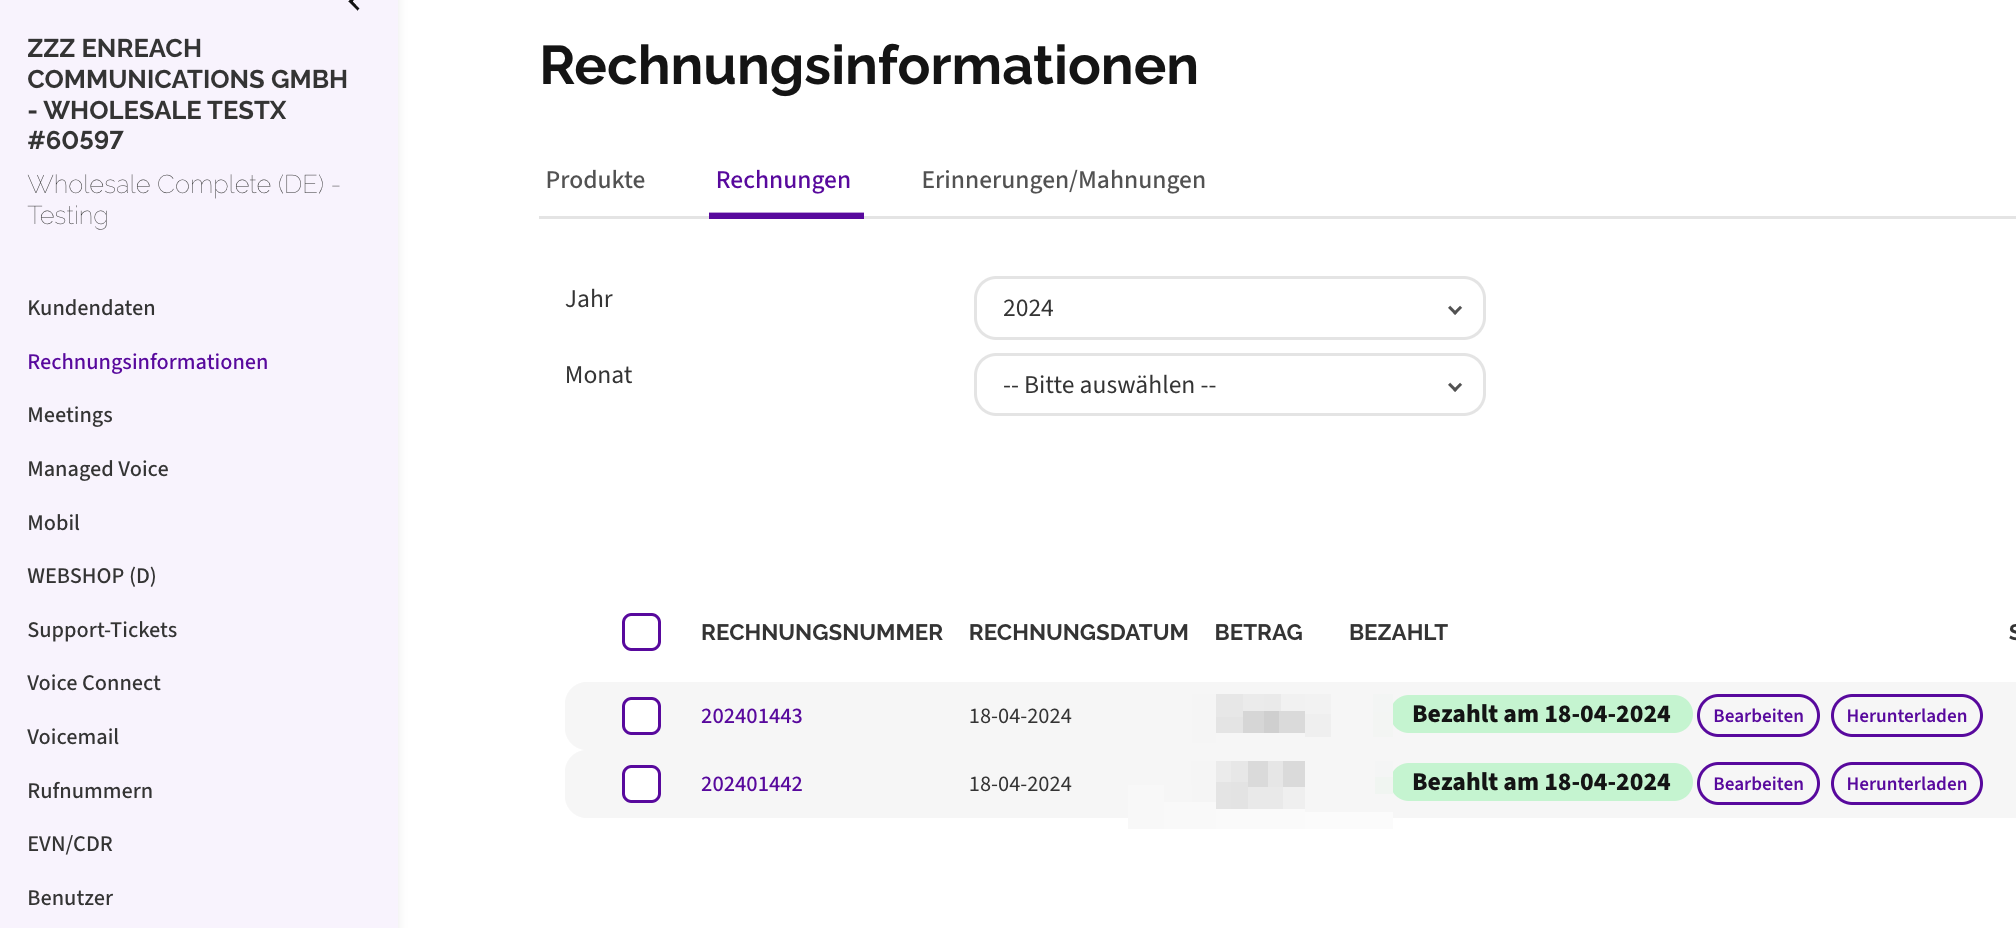The image size is (2016, 928).
Task: Navigate to Managed Voice settings
Action: pyautogui.click(x=97, y=468)
